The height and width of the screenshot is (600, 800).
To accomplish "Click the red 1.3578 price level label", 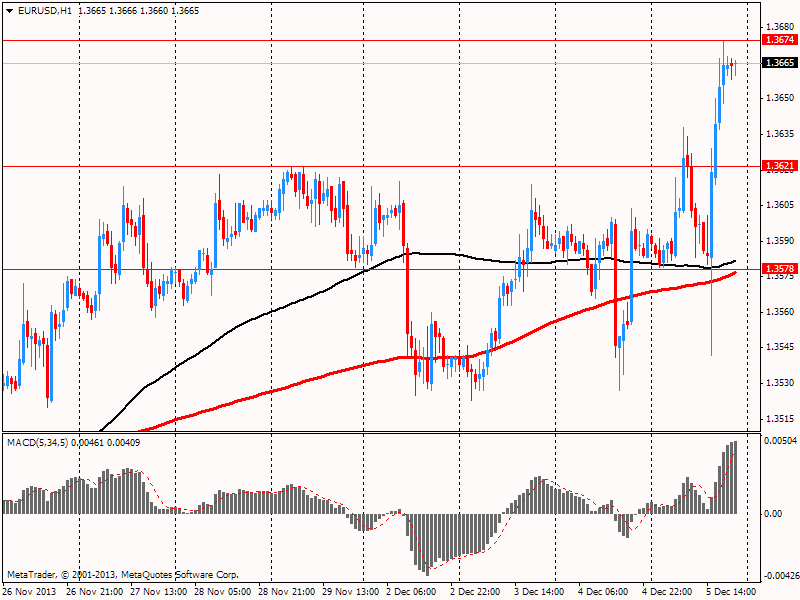I will tap(780, 269).
